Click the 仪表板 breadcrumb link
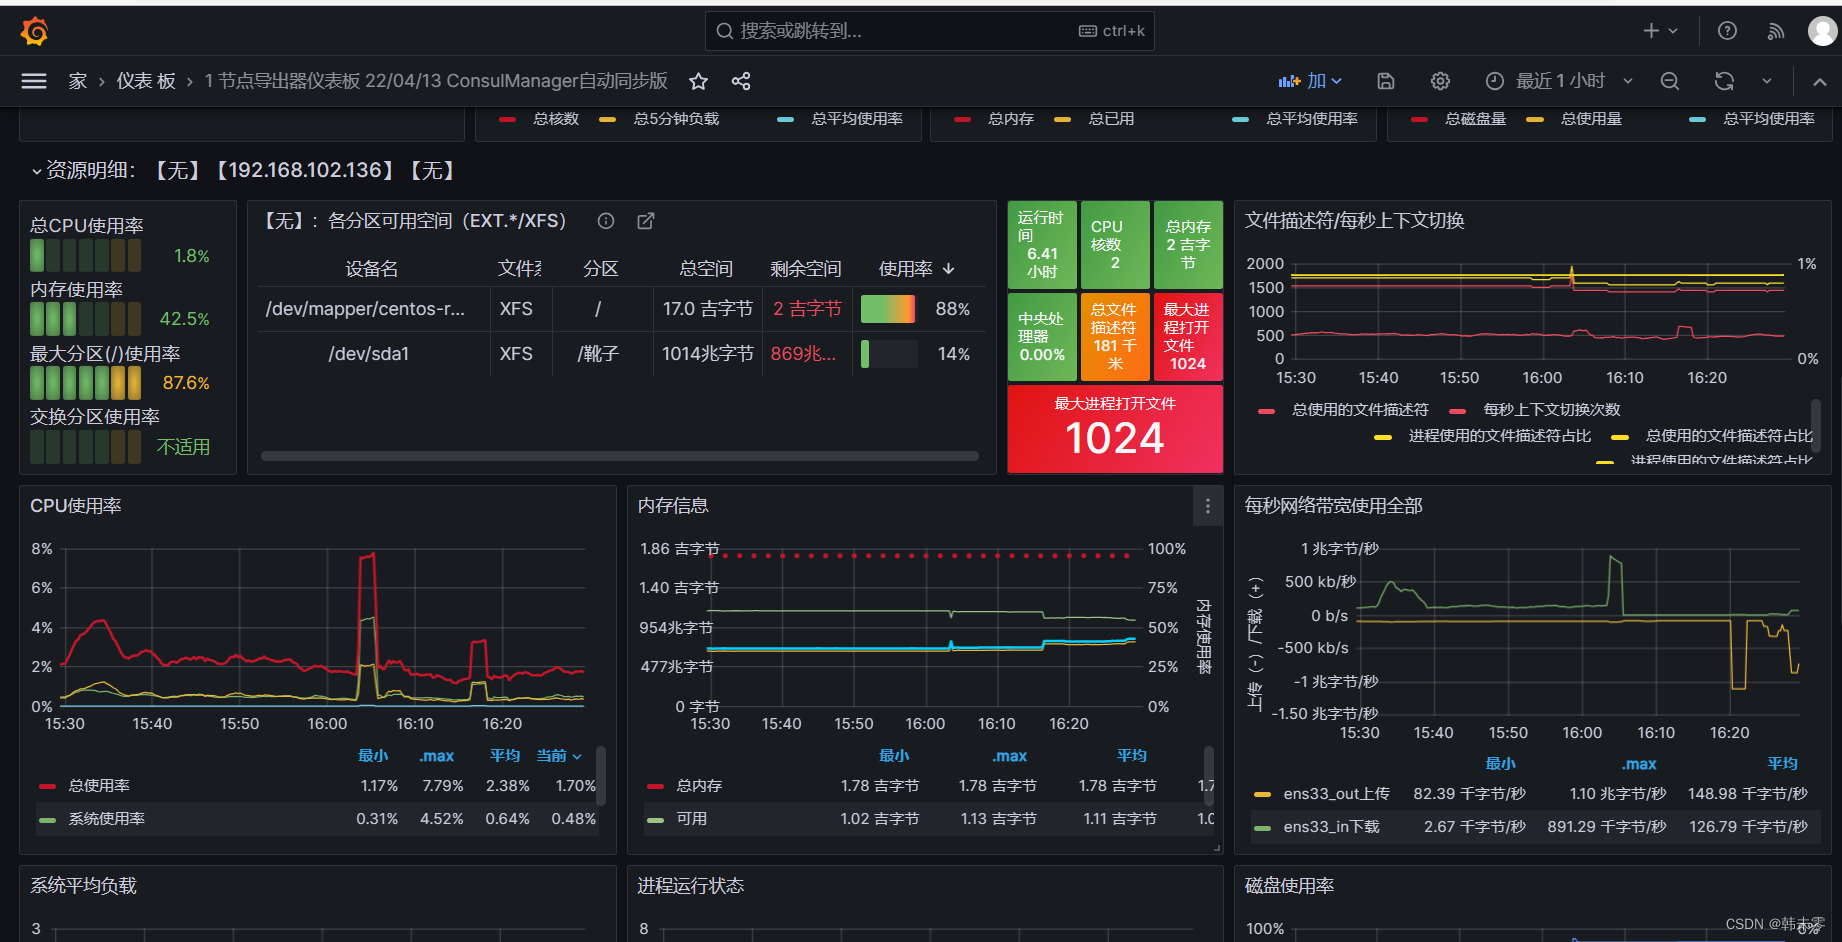 click(x=146, y=81)
